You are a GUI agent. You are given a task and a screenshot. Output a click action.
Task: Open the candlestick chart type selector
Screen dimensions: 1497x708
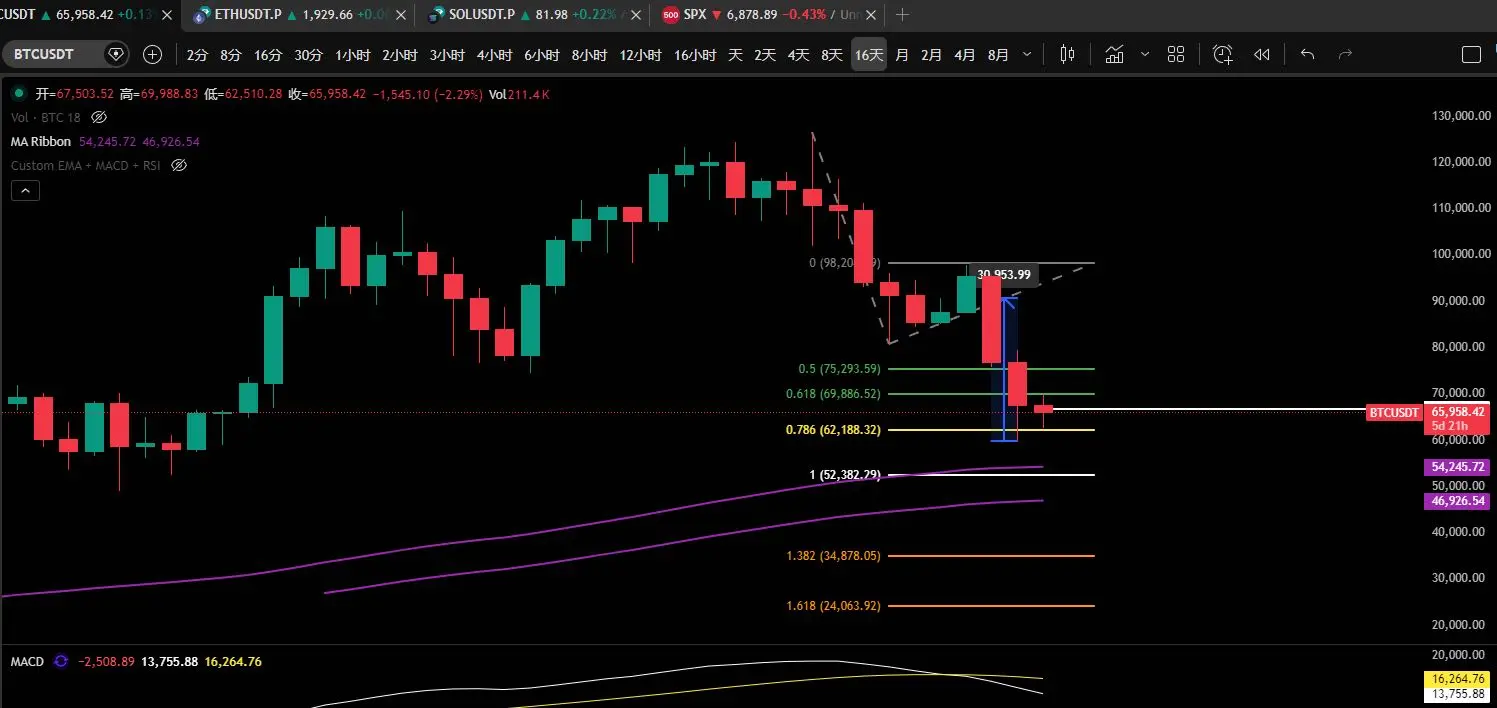pyautogui.click(x=1068, y=55)
